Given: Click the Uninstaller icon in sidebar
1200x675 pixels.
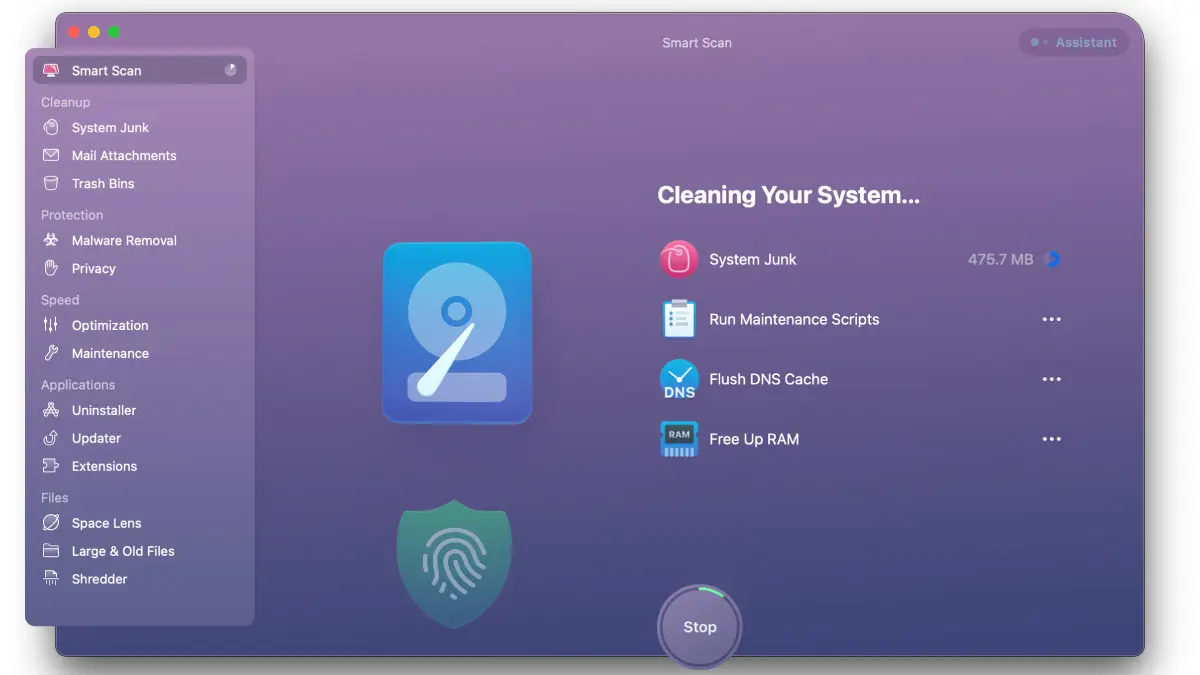Looking at the screenshot, I should [x=51, y=410].
